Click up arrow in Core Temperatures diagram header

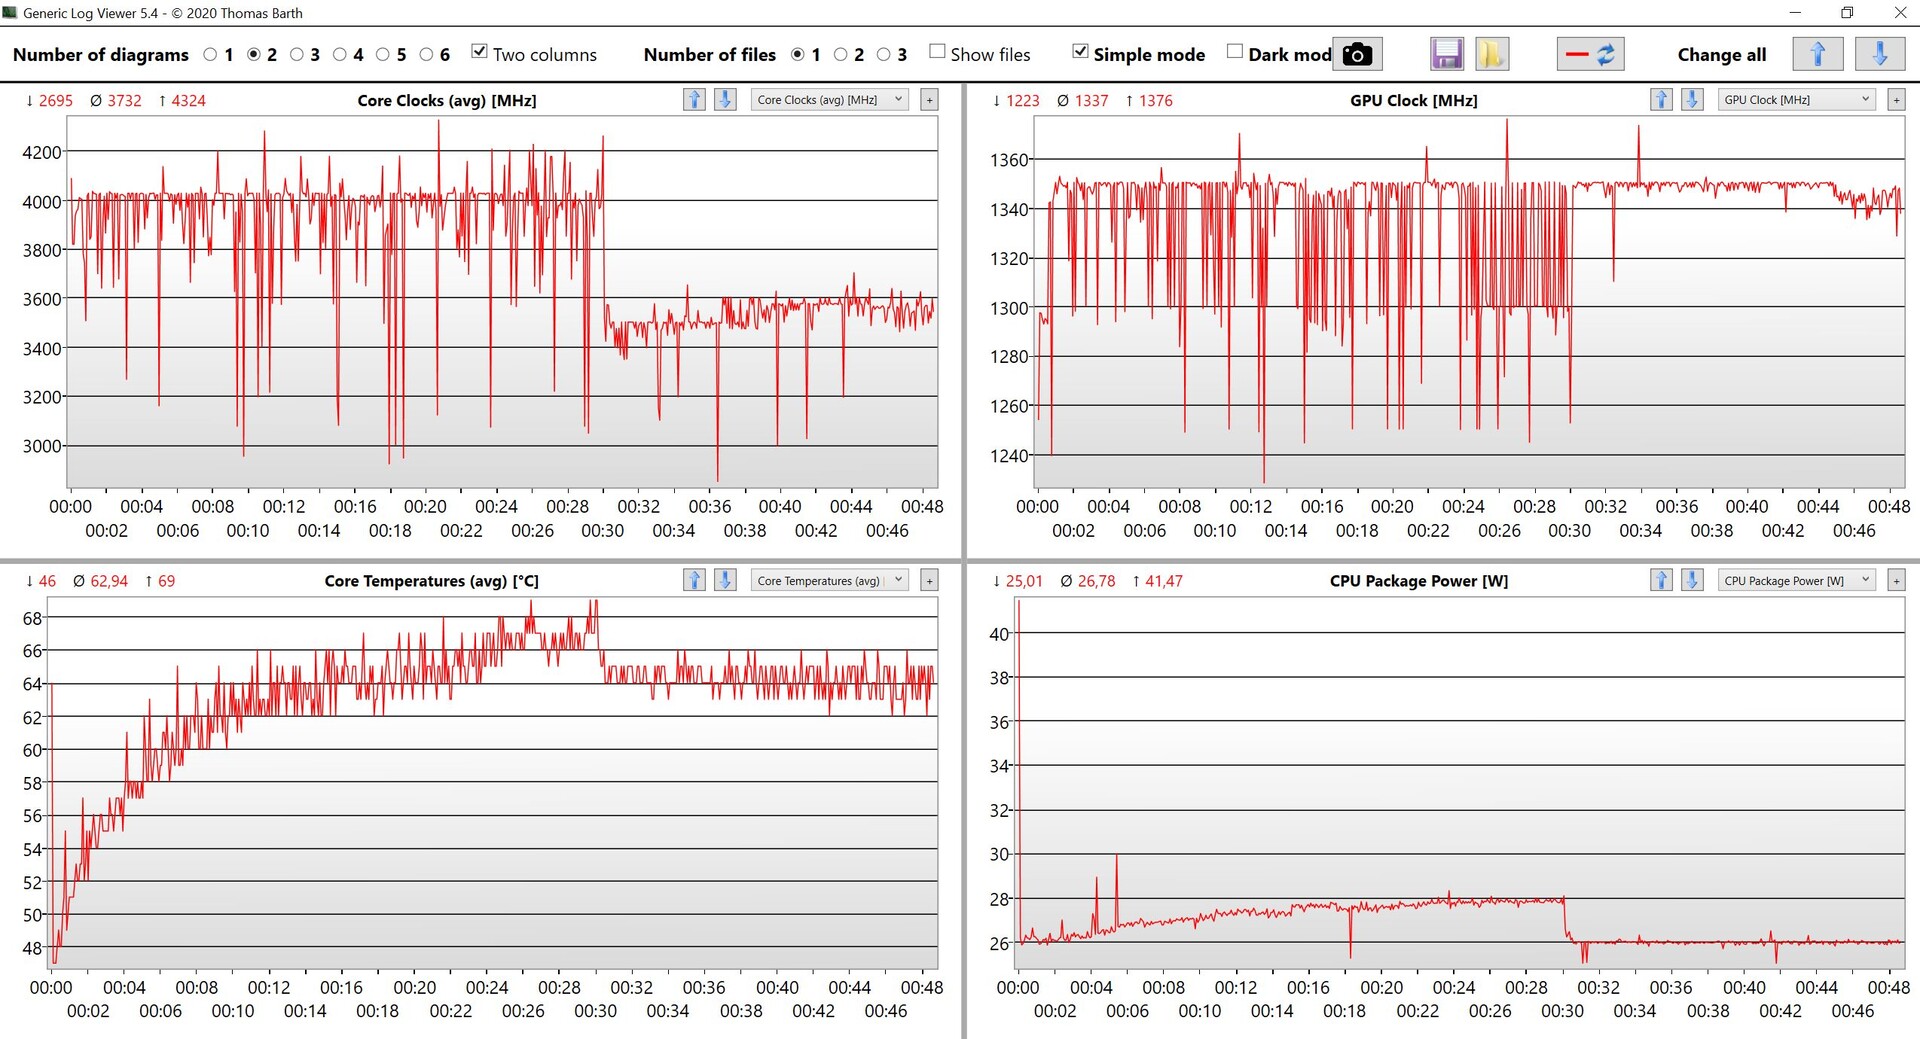(694, 580)
